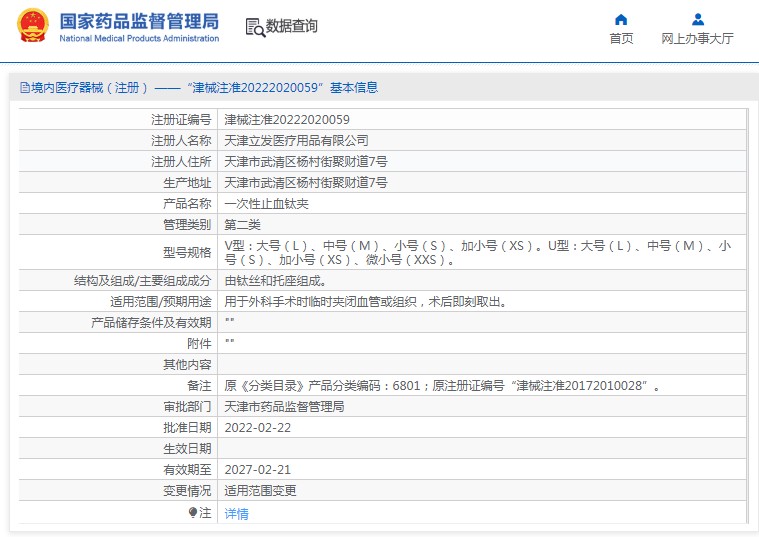Click the 型号规格 specification text
This screenshot has width=759, height=537.
point(477,253)
